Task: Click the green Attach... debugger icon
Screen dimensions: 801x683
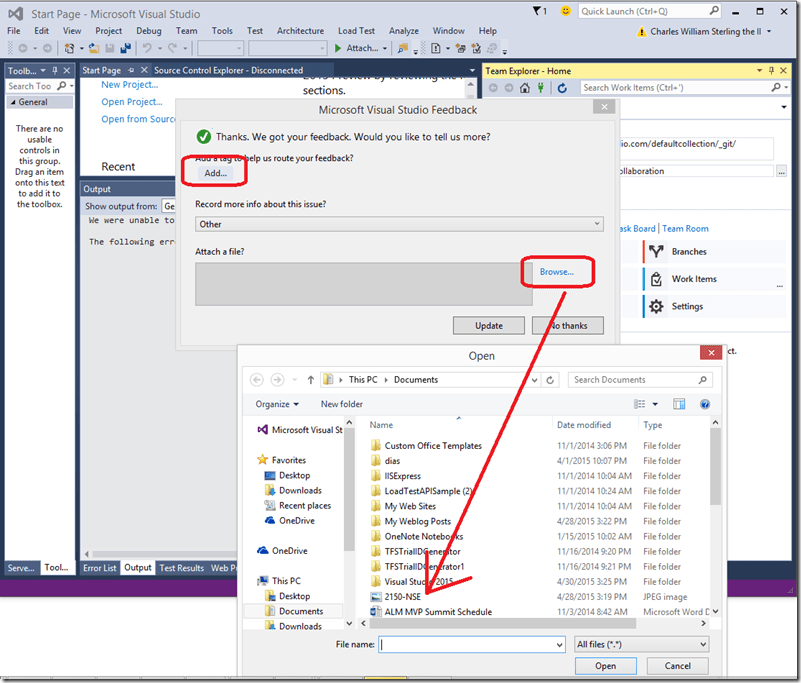Action: click(339, 47)
